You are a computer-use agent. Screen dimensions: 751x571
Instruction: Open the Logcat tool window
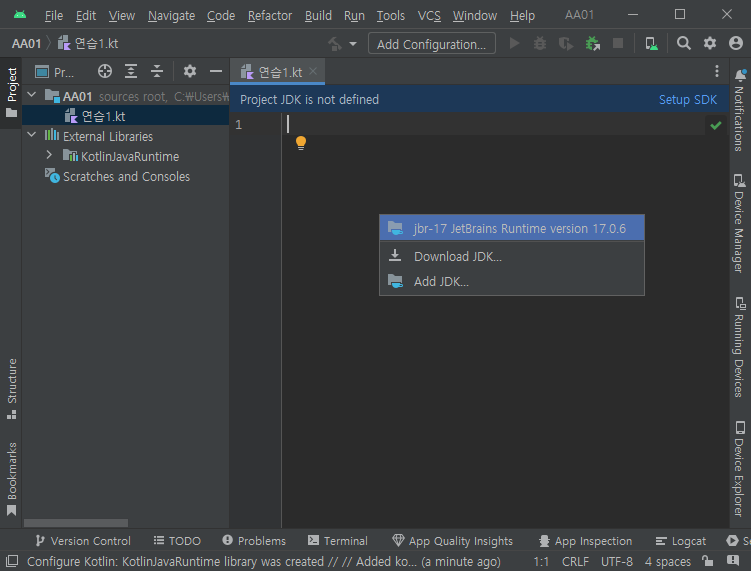click(x=681, y=541)
